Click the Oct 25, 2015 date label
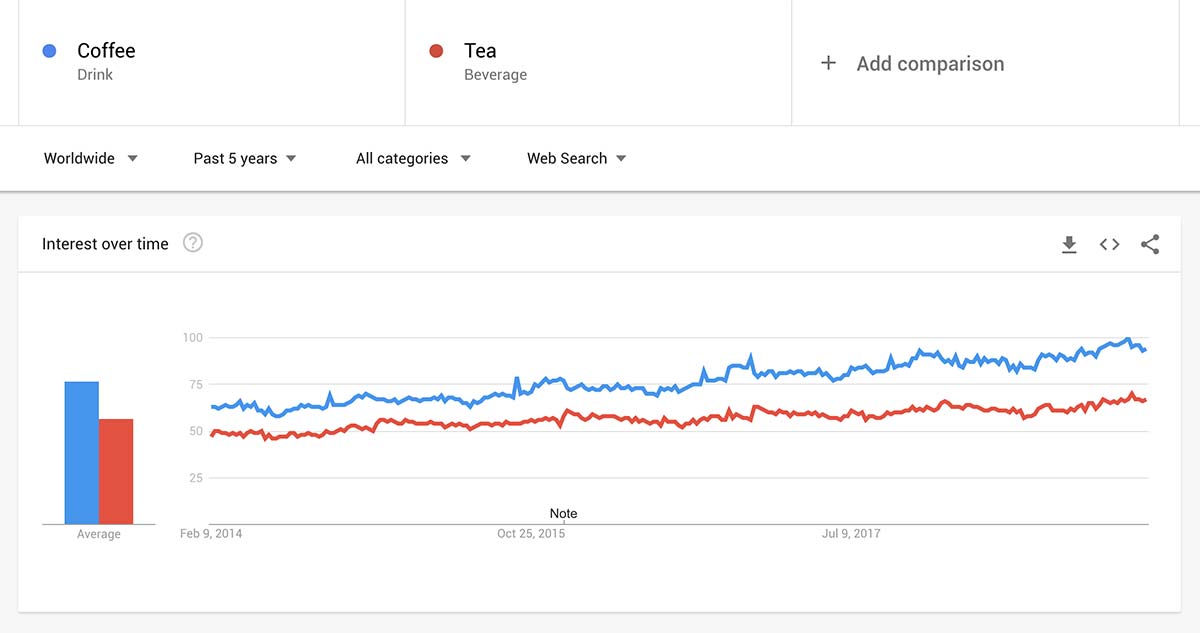Screen dimensions: 1200x633 531,533
